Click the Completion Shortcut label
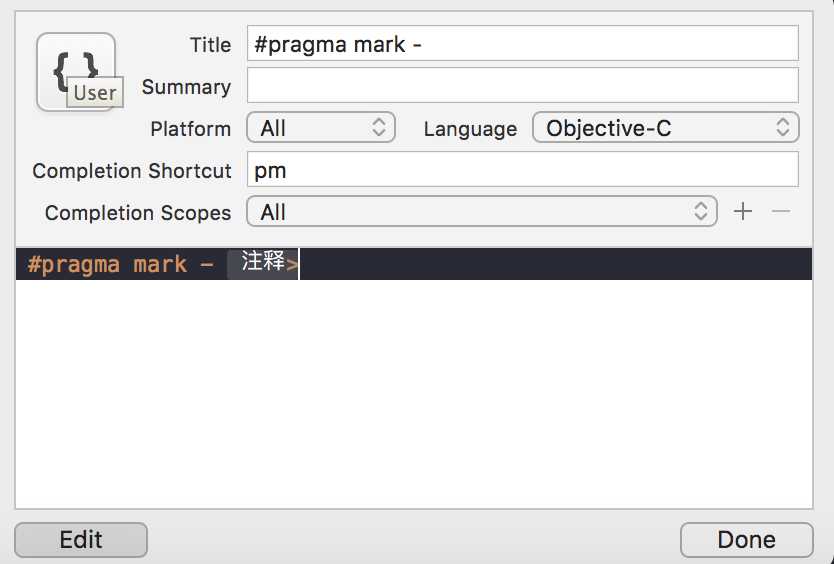Image resolution: width=834 pixels, height=564 pixels. pyautogui.click(x=132, y=171)
